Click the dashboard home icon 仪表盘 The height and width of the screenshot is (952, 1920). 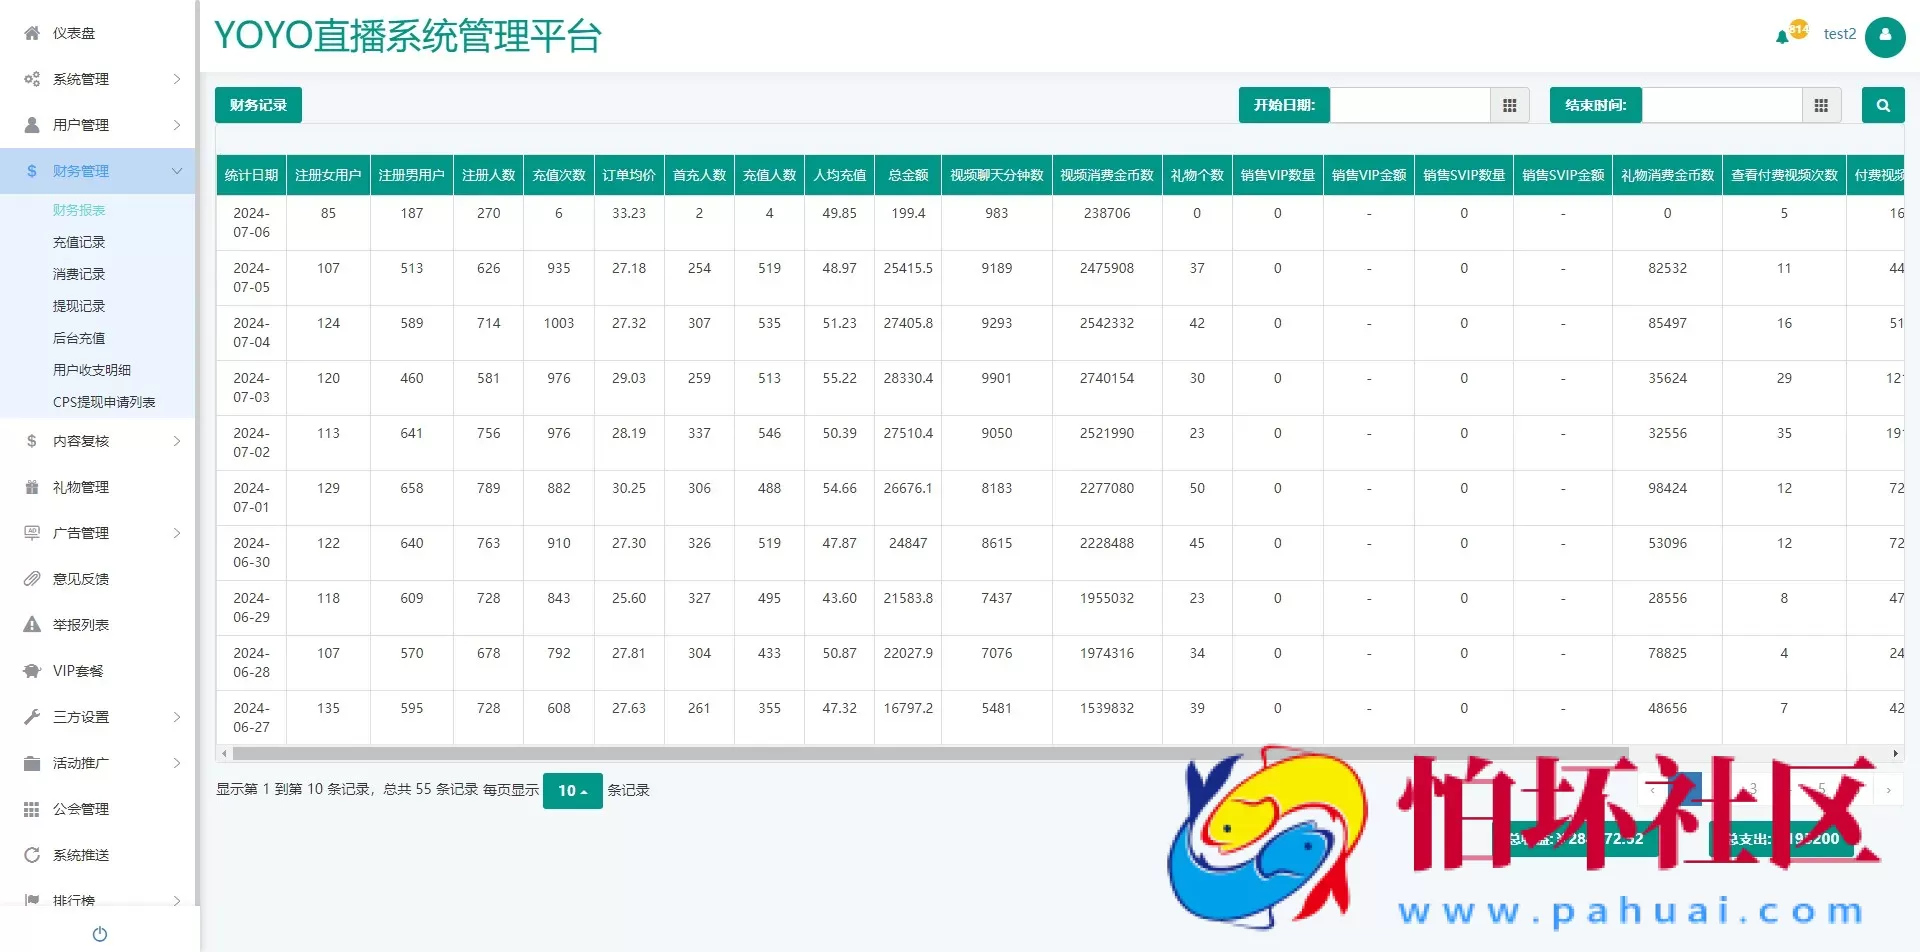click(32, 33)
